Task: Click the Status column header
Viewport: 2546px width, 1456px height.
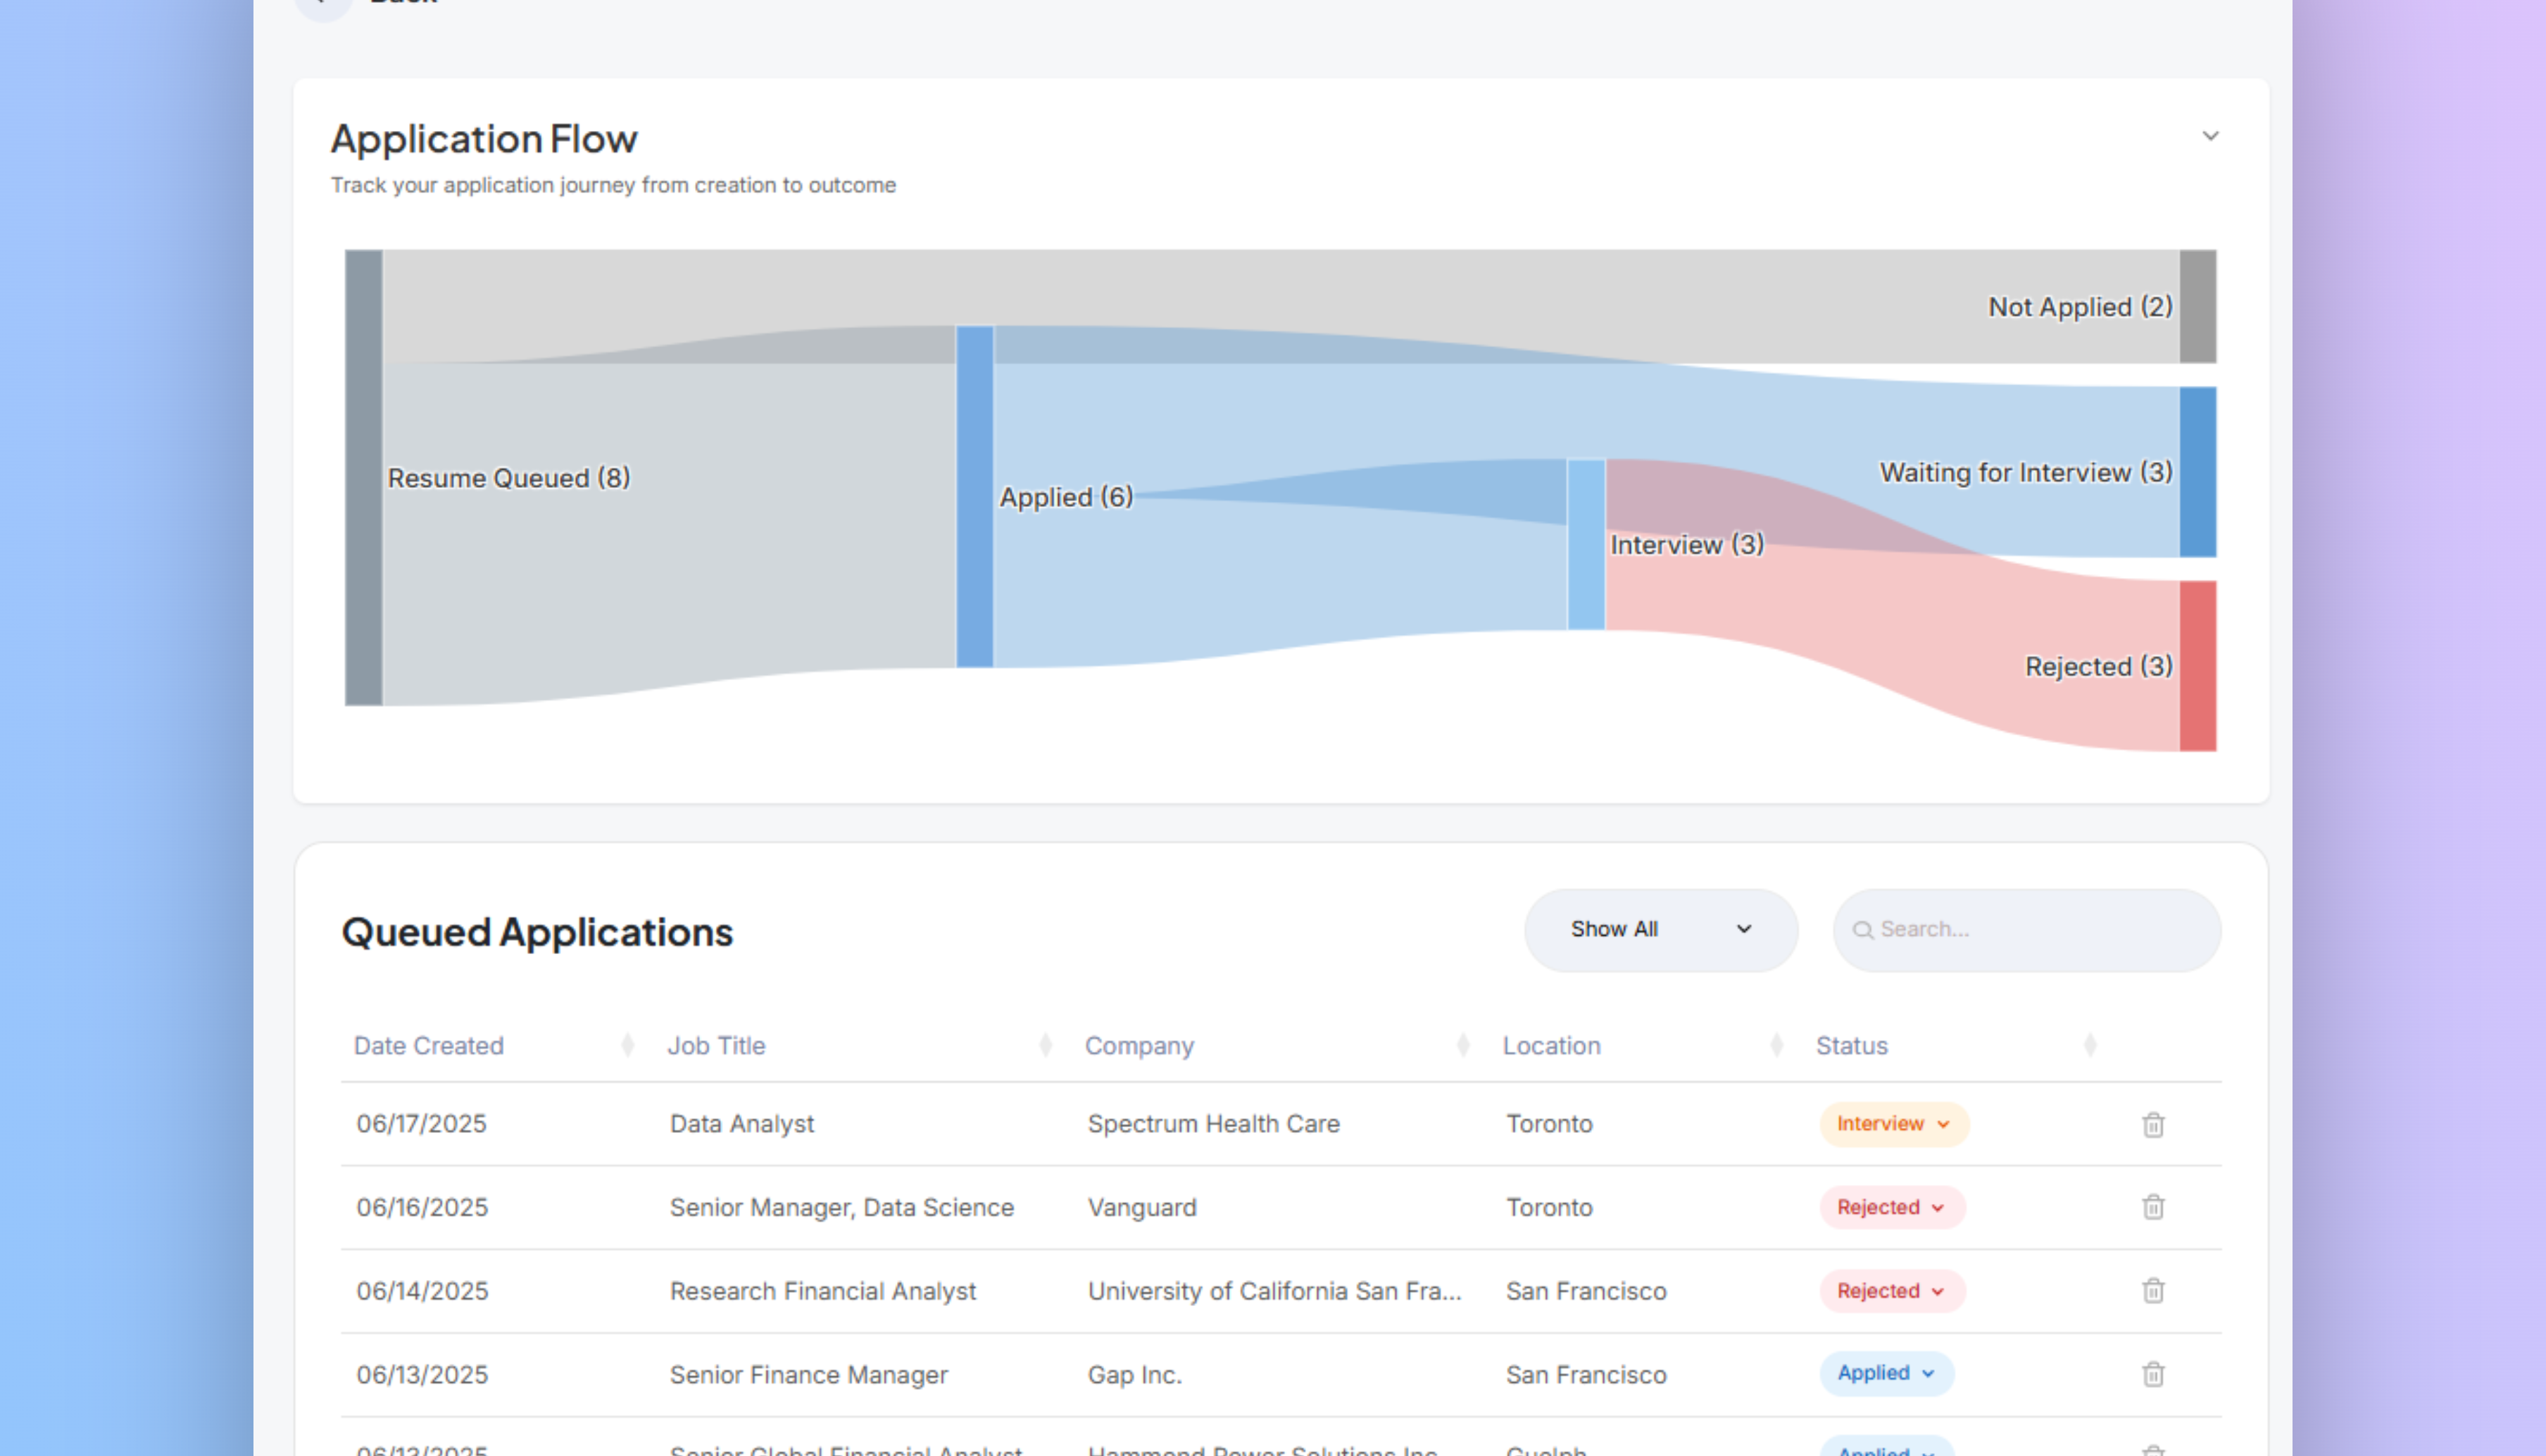Action: pos(1852,1045)
